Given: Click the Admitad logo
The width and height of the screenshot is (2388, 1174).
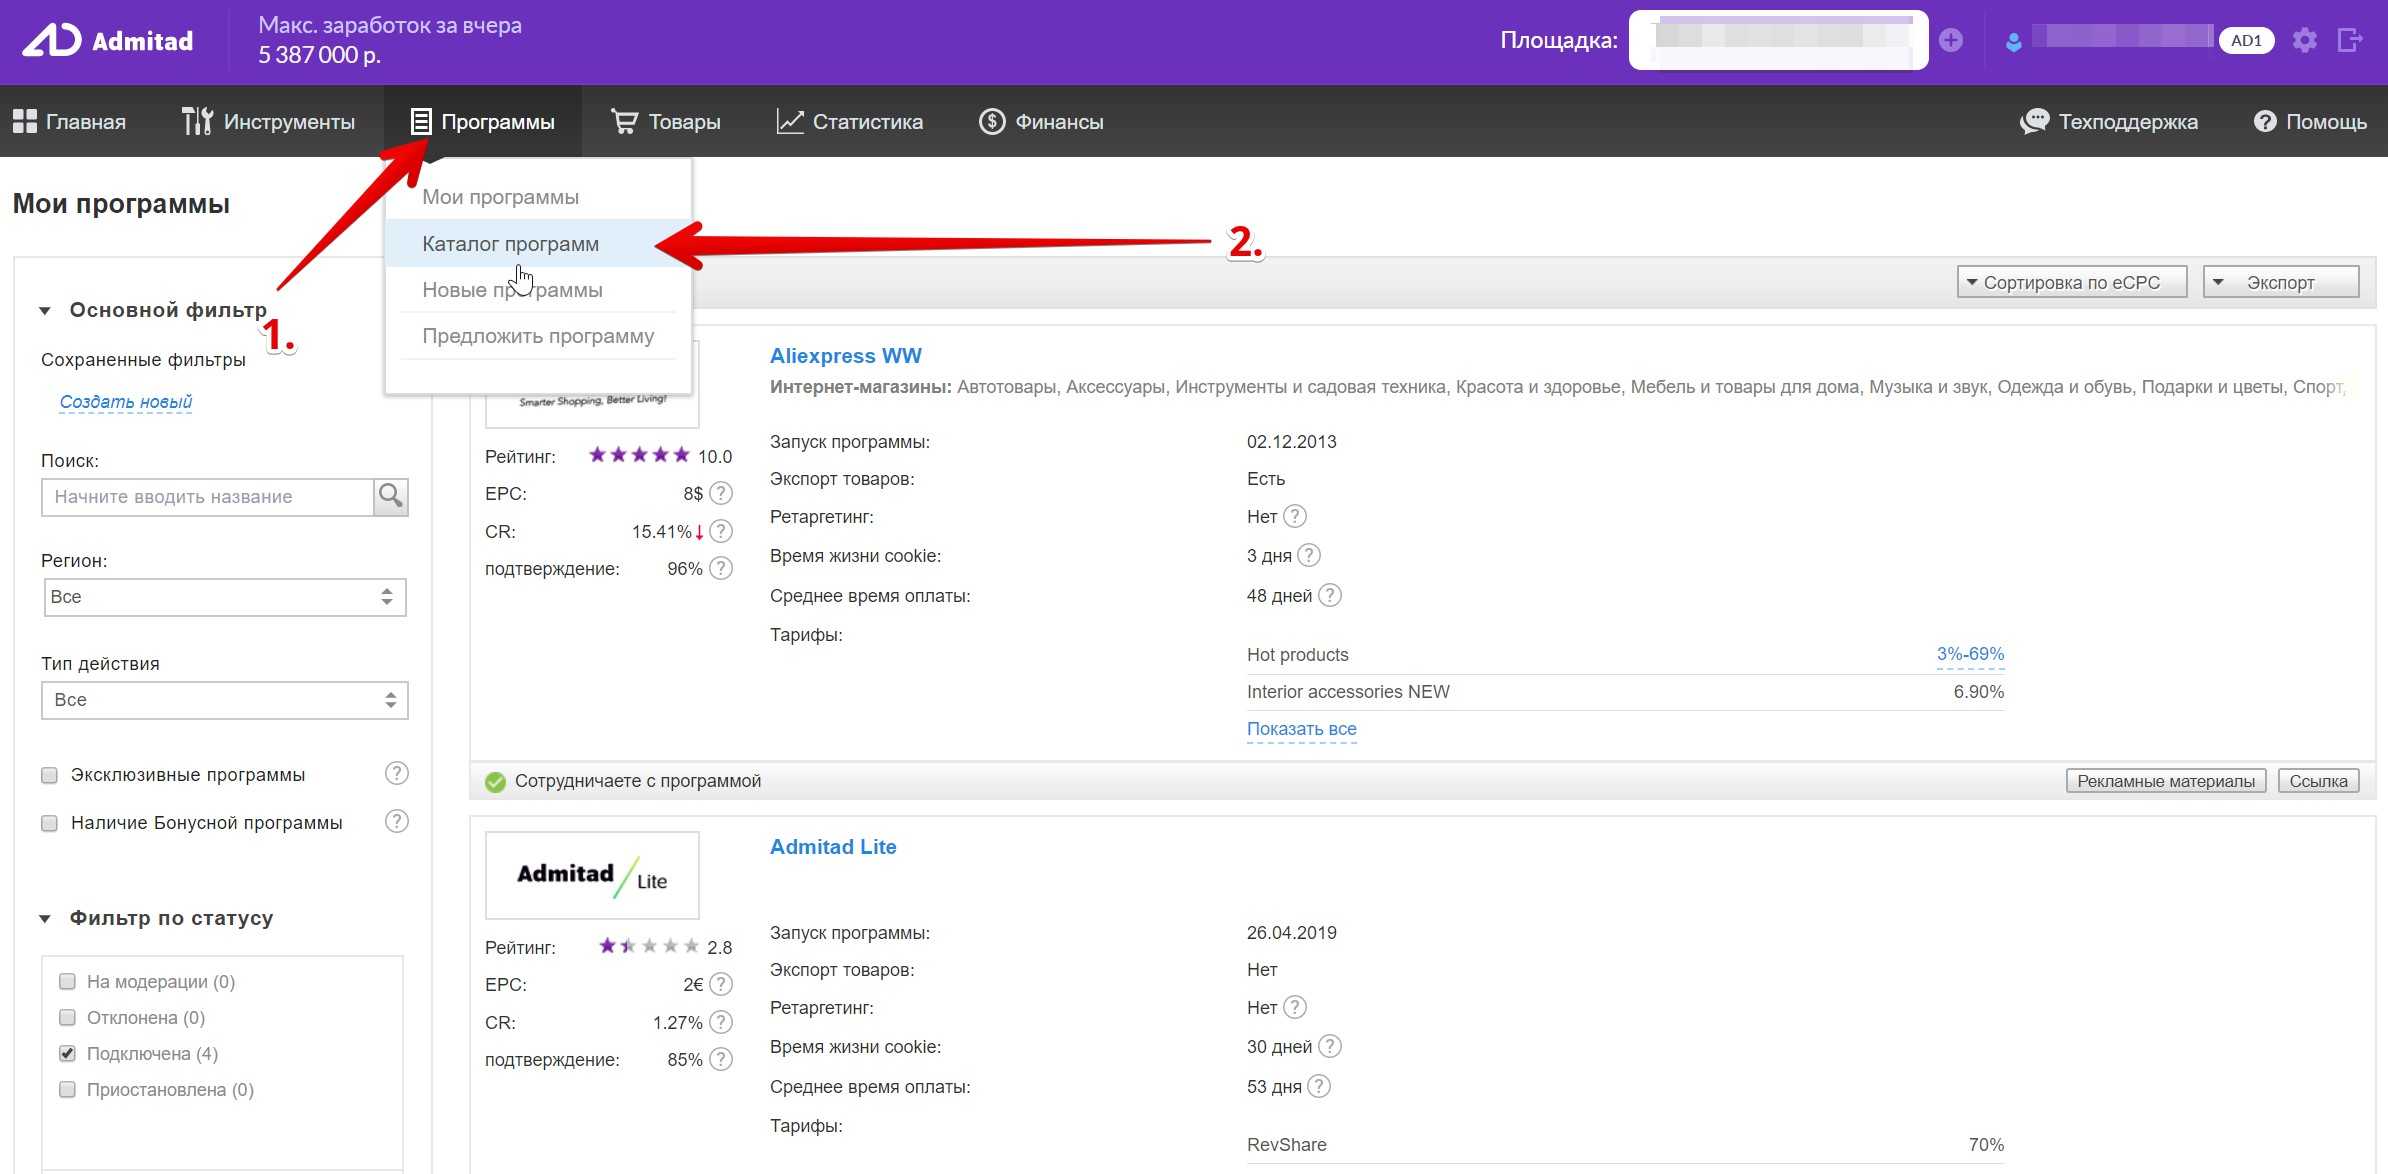Looking at the screenshot, I should pos(107,41).
